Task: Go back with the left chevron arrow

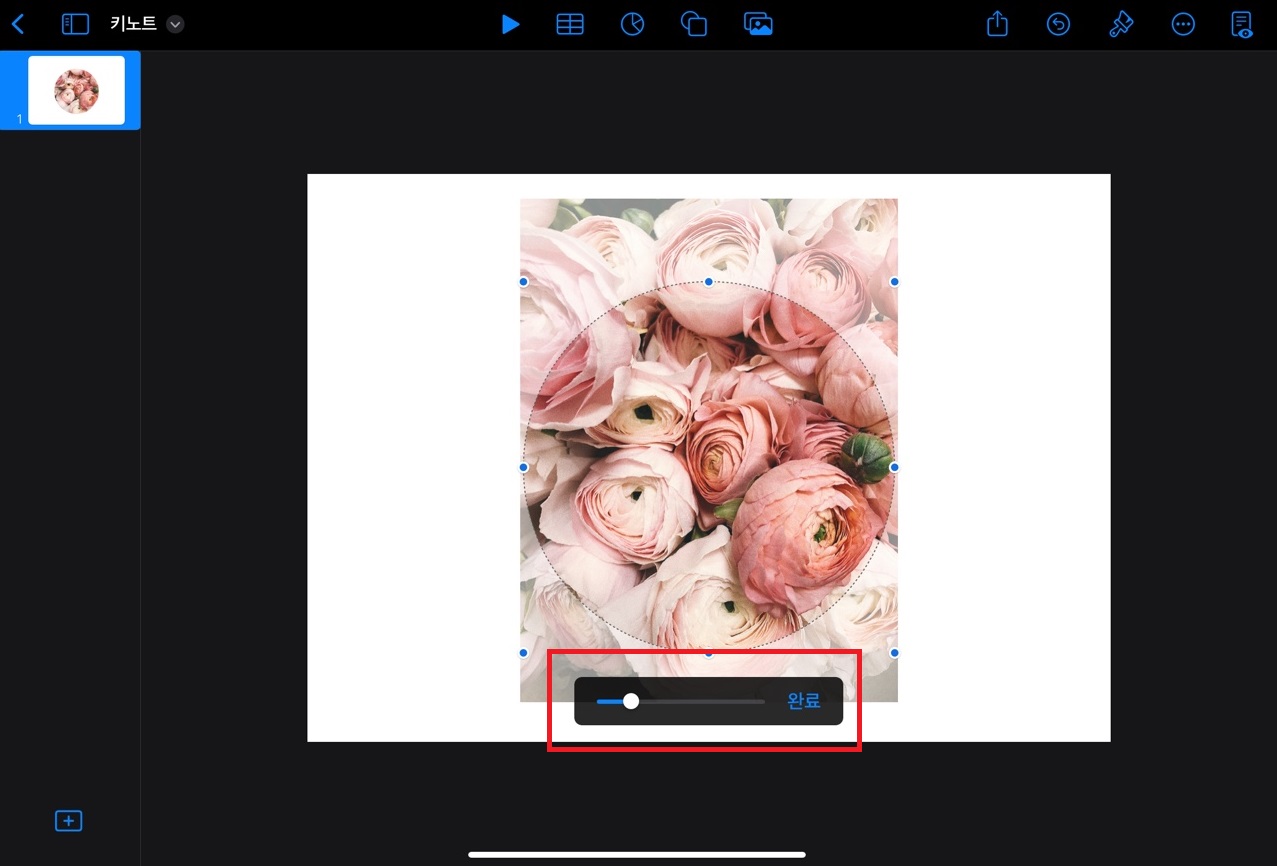Action: click(x=18, y=24)
